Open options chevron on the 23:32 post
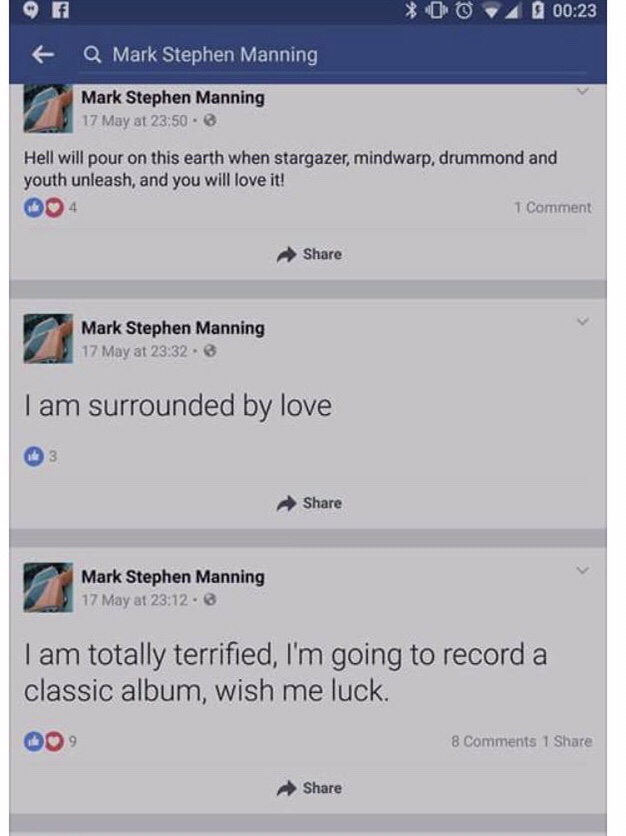 [x=583, y=322]
